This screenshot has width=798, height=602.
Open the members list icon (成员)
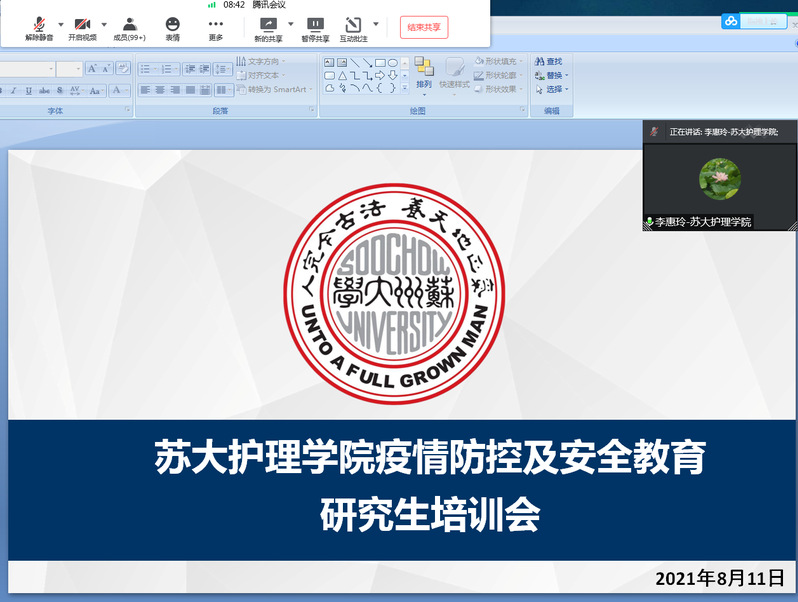tap(129, 24)
